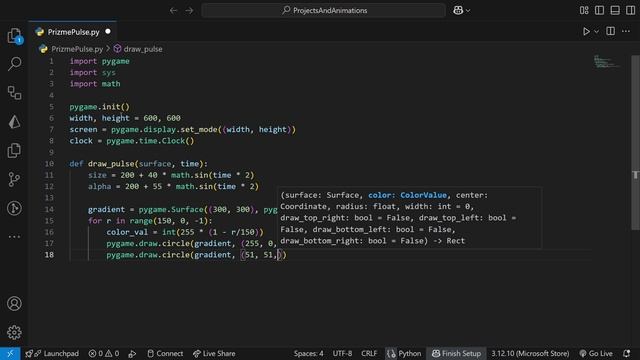This screenshot has height=360, width=640.
Task: Click Connect in the status bar
Action: tap(165, 353)
